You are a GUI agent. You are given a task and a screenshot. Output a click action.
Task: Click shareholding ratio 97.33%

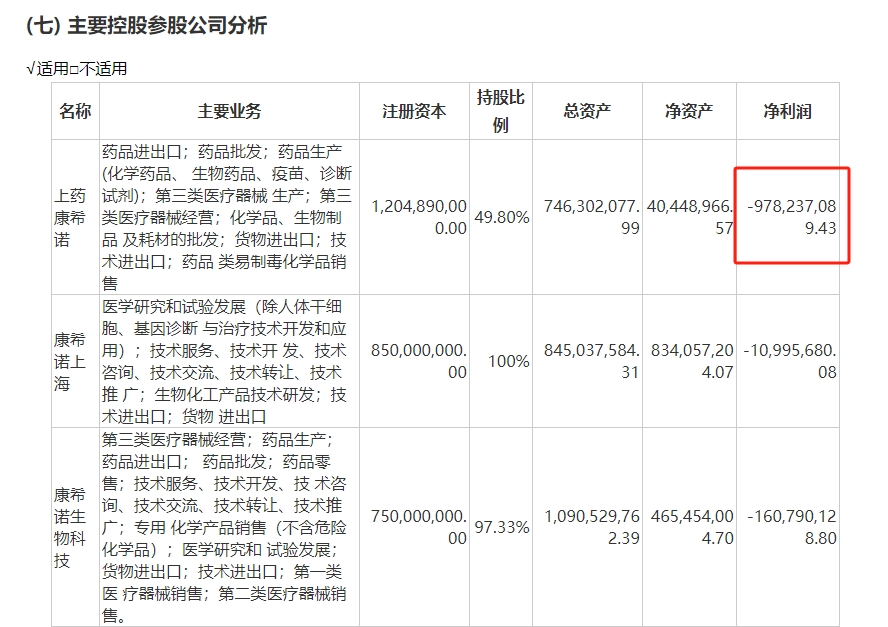502,527
